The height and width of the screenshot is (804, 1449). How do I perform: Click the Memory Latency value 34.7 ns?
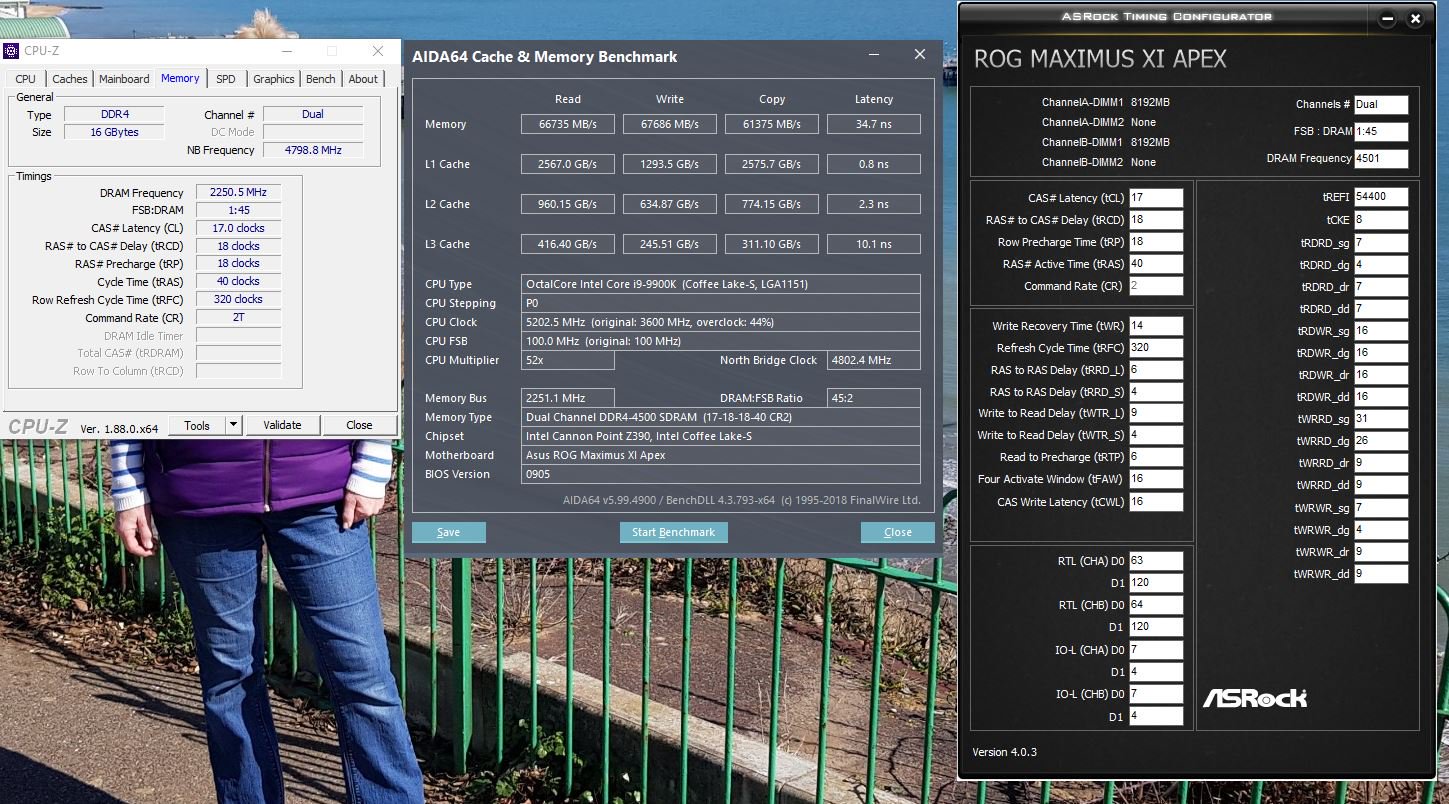coord(873,124)
